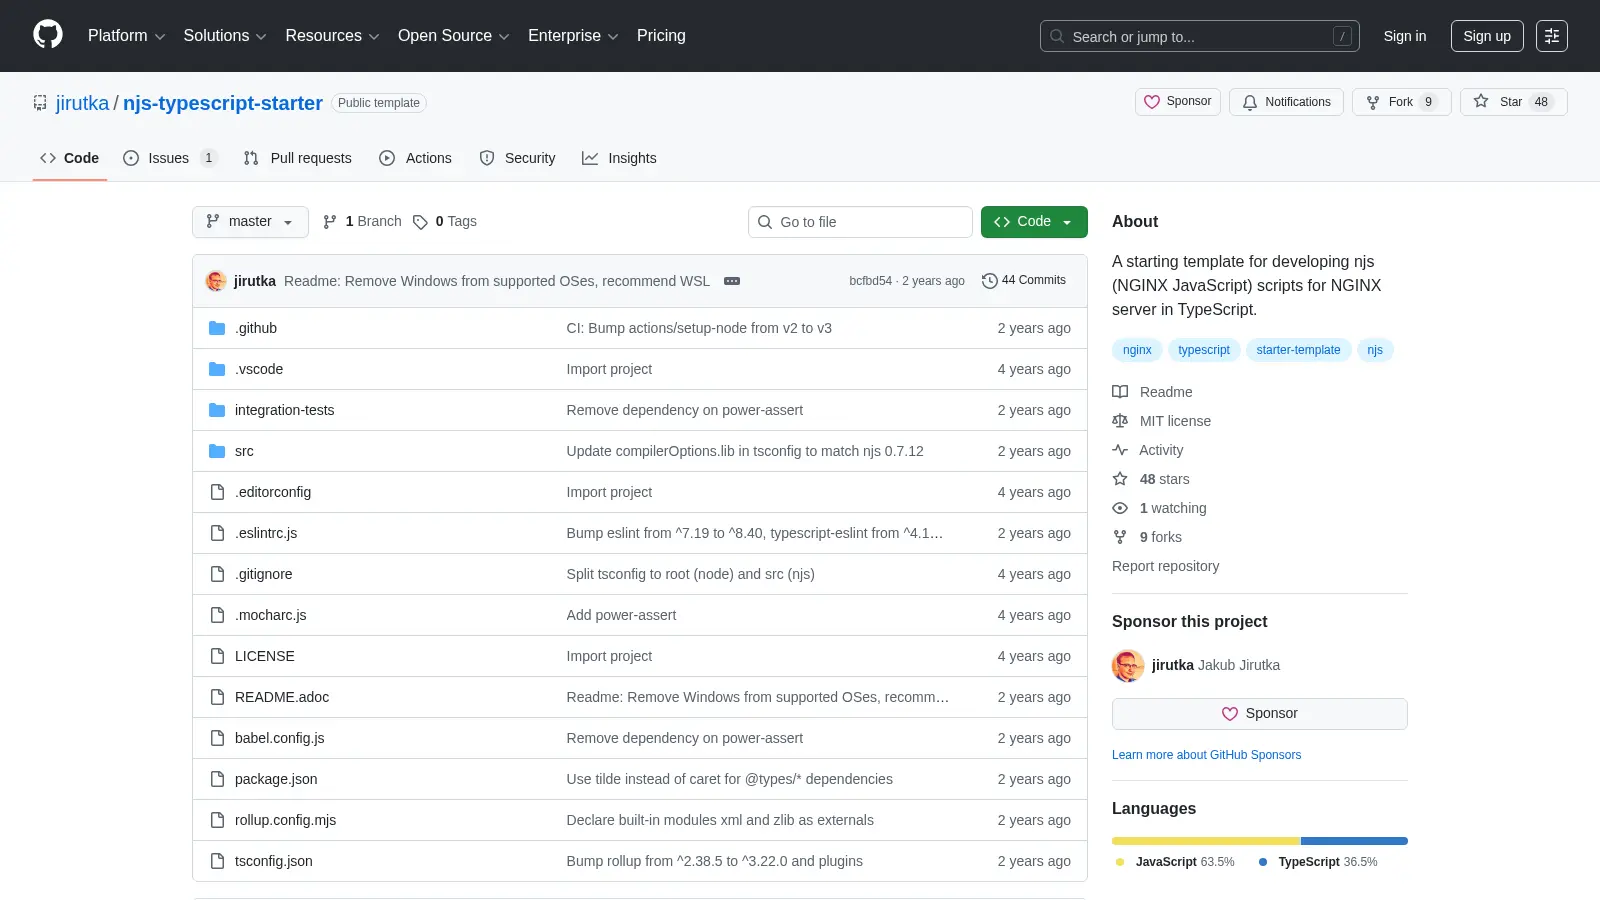Open the Pricing page
Image resolution: width=1600 pixels, height=900 pixels.
click(661, 36)
